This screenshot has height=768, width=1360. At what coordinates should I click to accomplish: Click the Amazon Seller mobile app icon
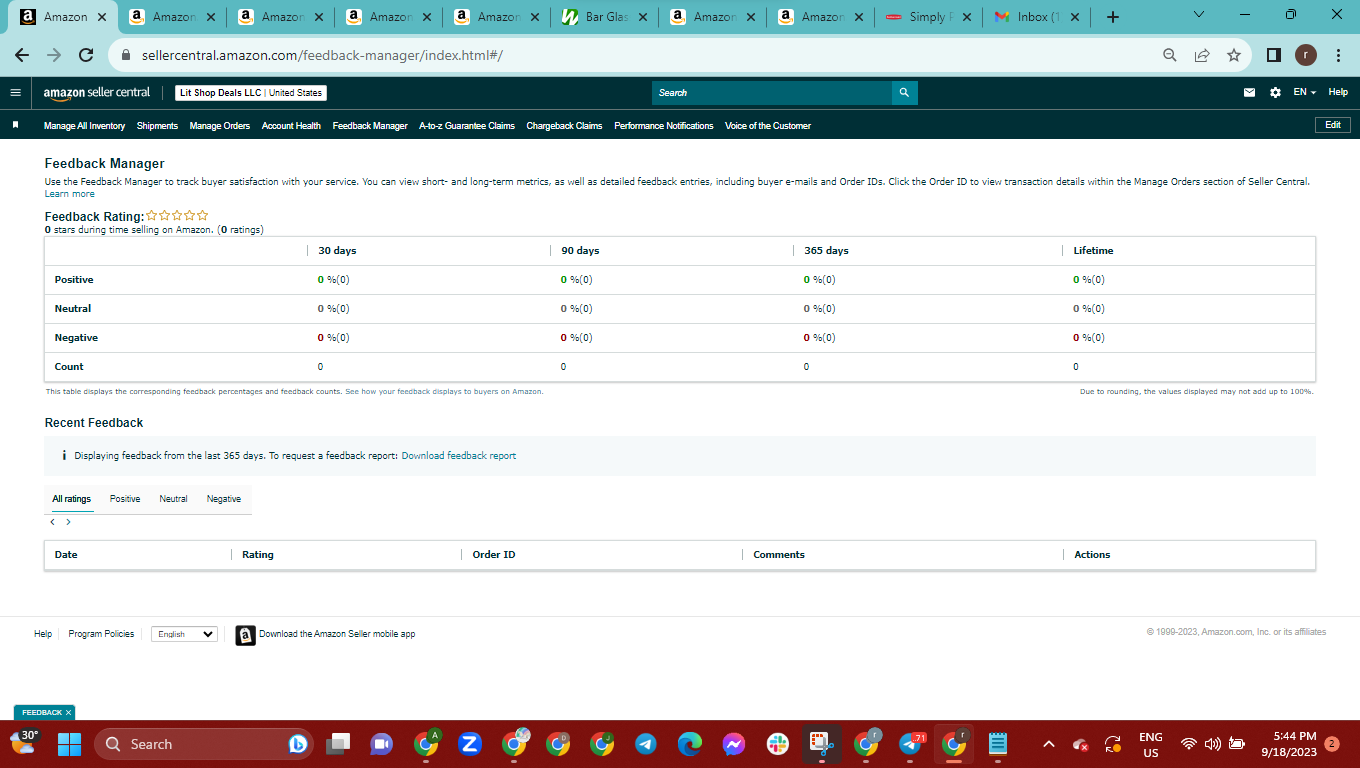click(x=245, y=635)
